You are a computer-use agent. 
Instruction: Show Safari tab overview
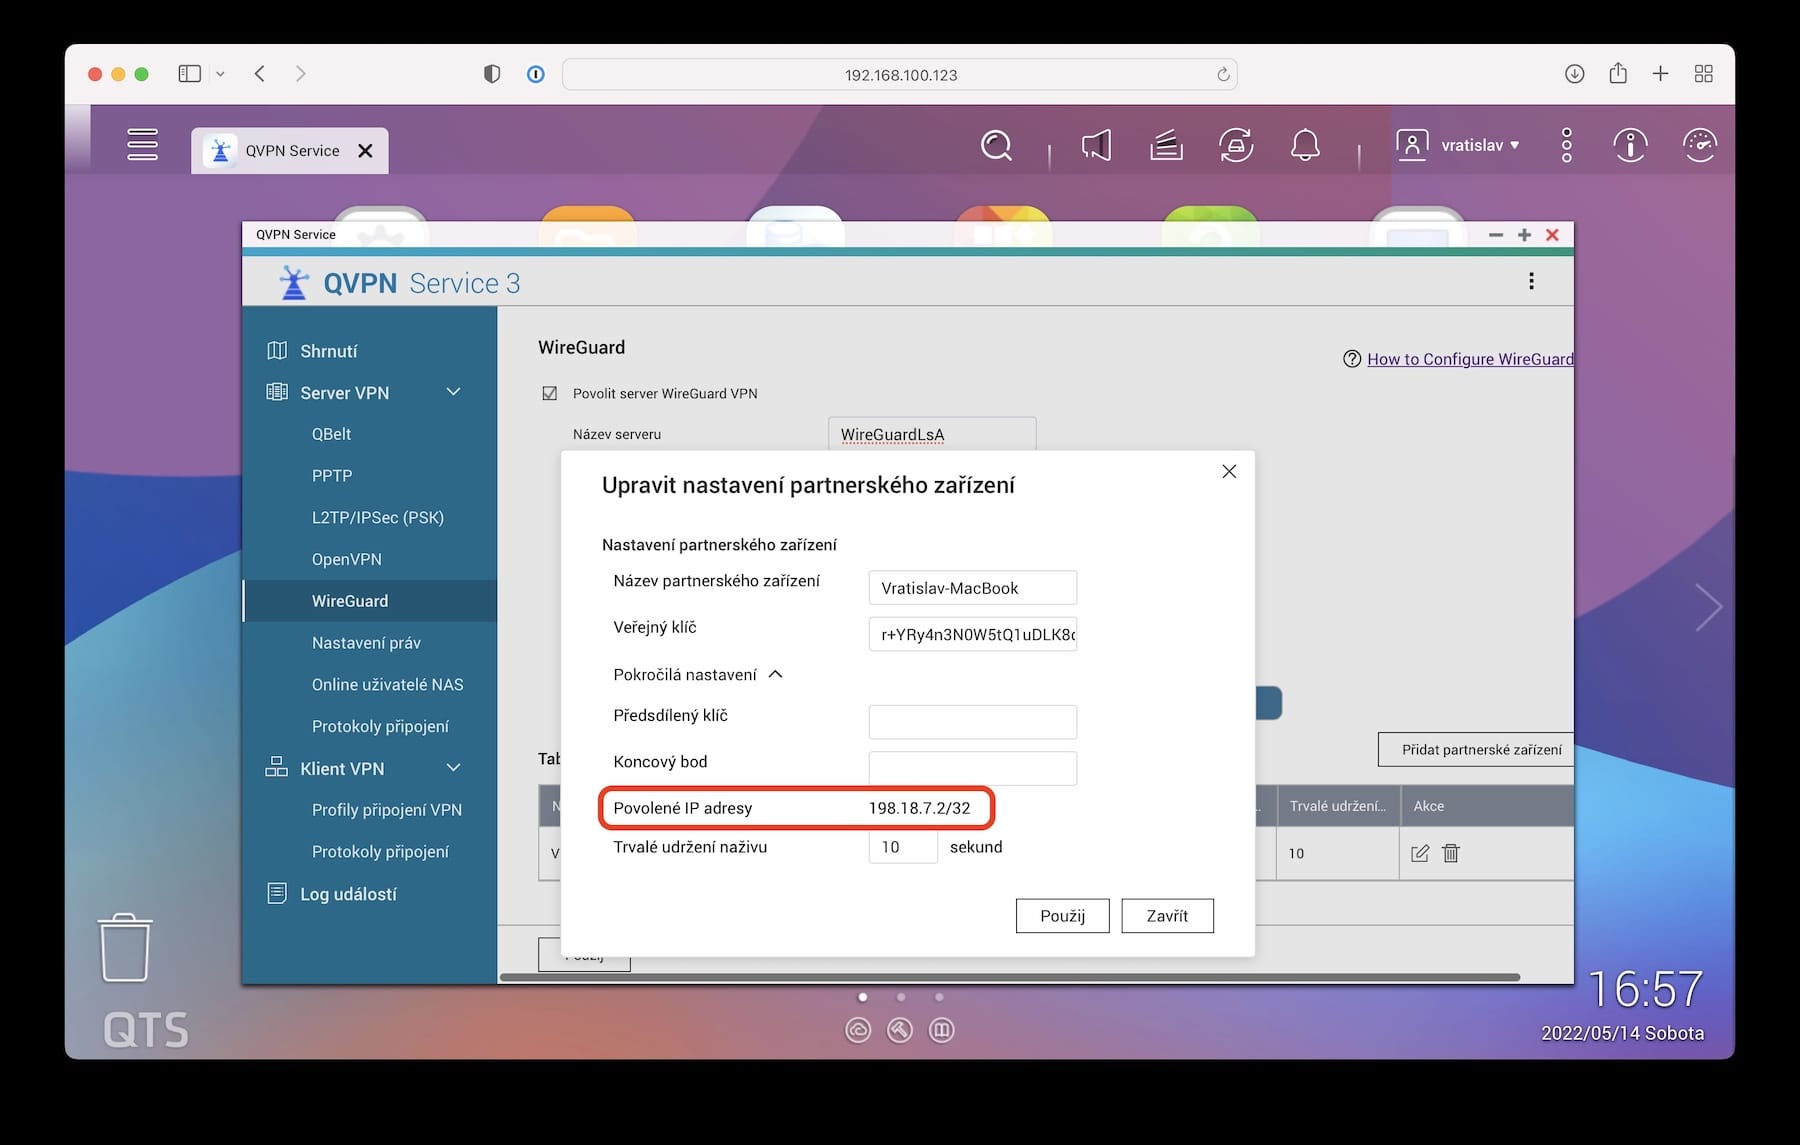[x=1704, y=74]
